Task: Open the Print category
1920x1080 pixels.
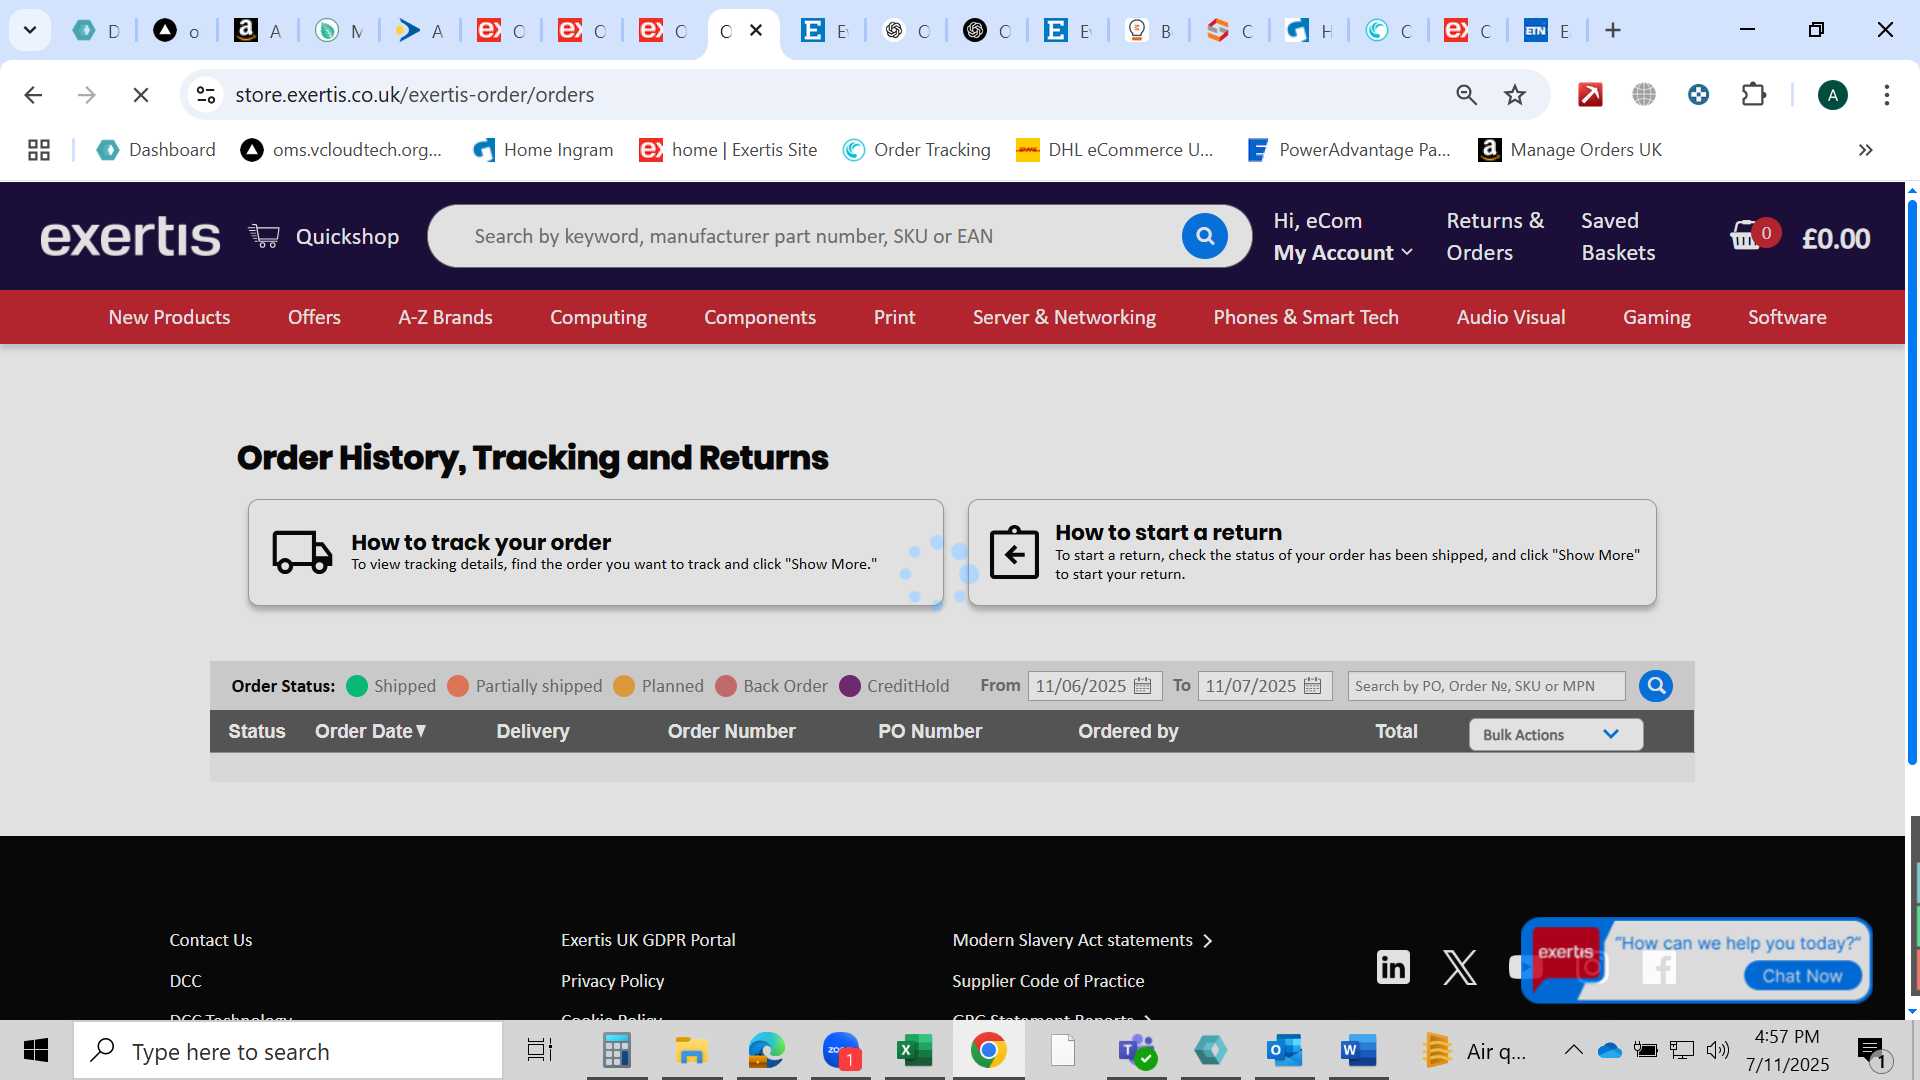Action: tap(894, 317)
